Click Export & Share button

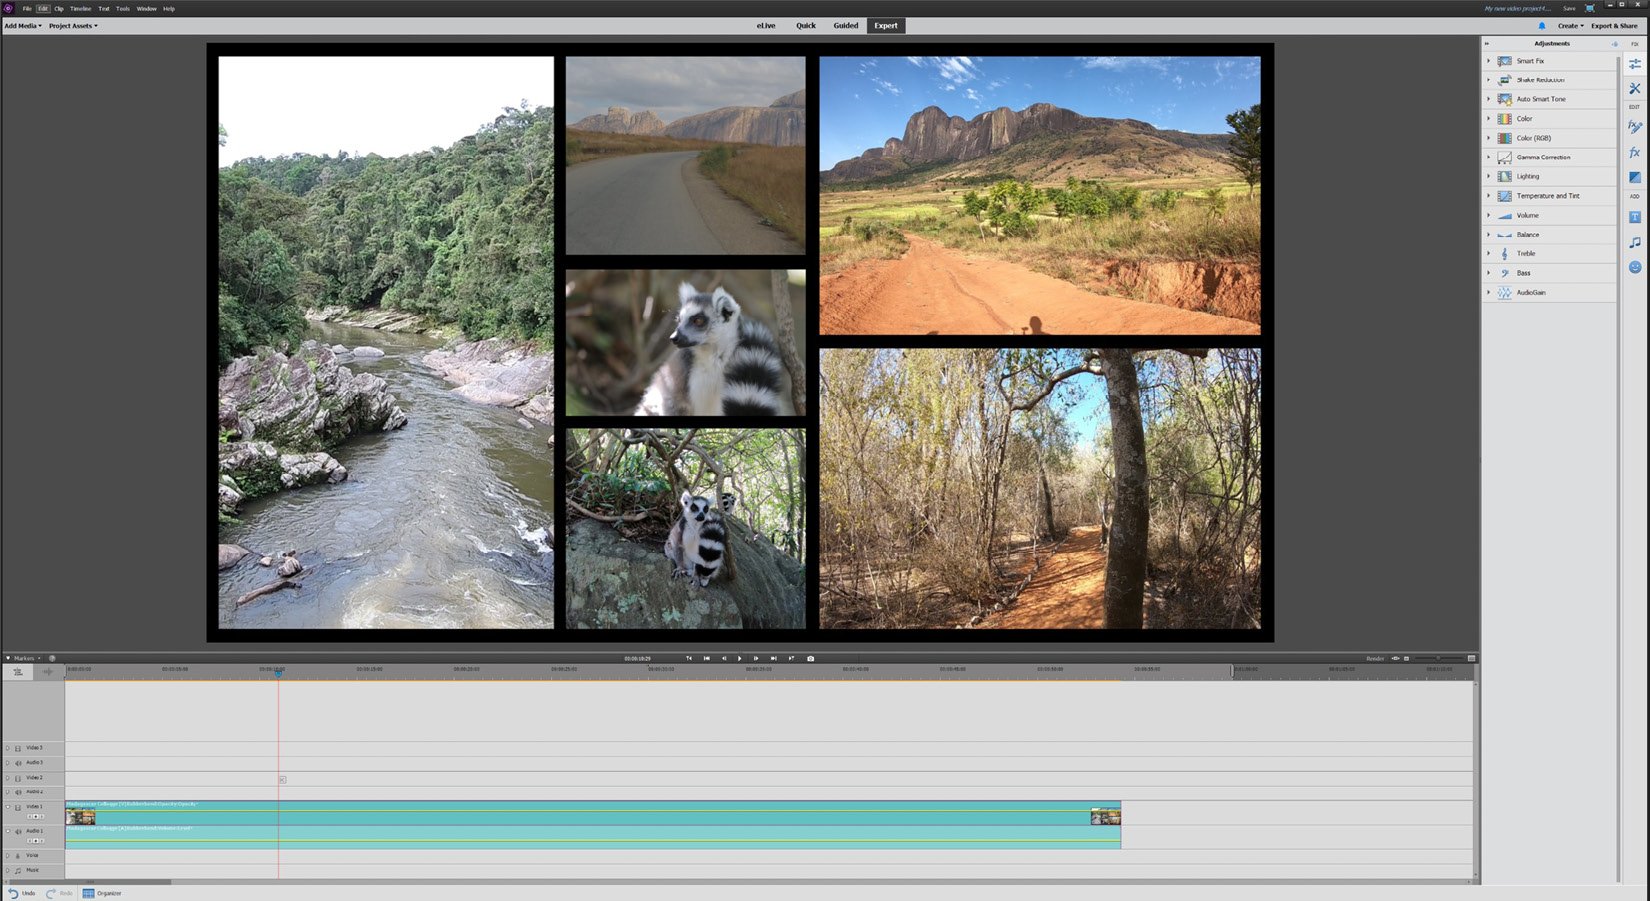[1614, 26]
